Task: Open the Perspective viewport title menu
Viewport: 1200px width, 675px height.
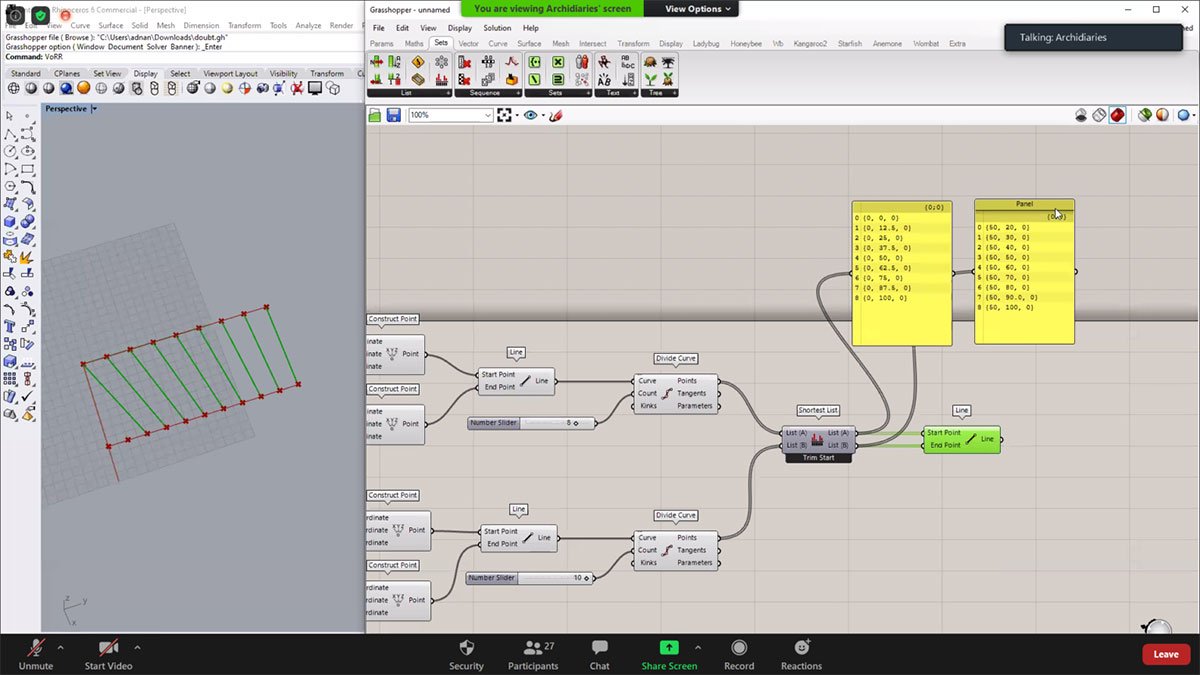Action: pyautogui.click(x=68, y=108)
